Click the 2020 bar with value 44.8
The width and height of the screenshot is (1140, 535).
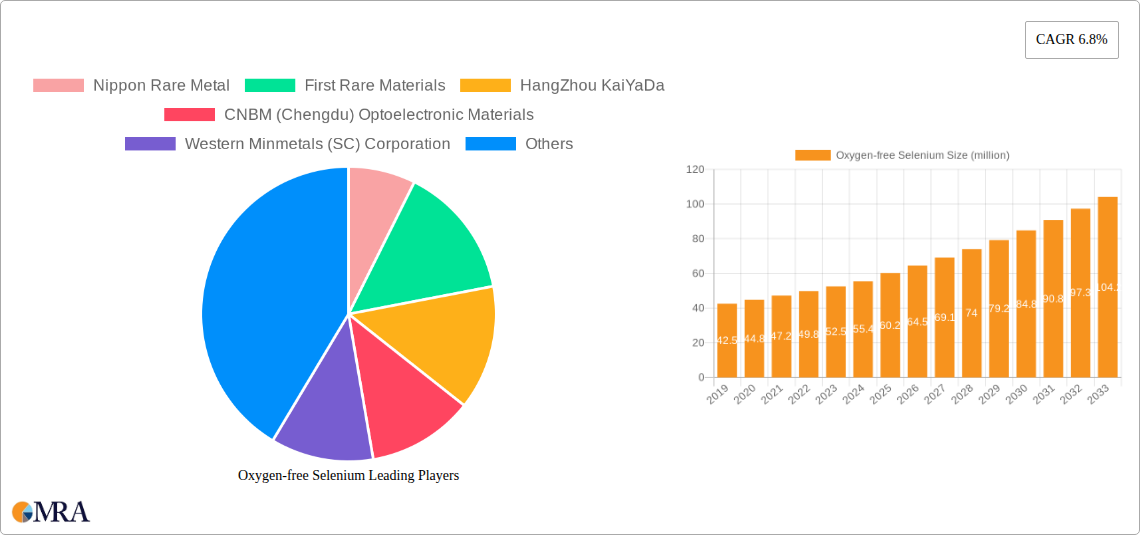tap(754, 339)
